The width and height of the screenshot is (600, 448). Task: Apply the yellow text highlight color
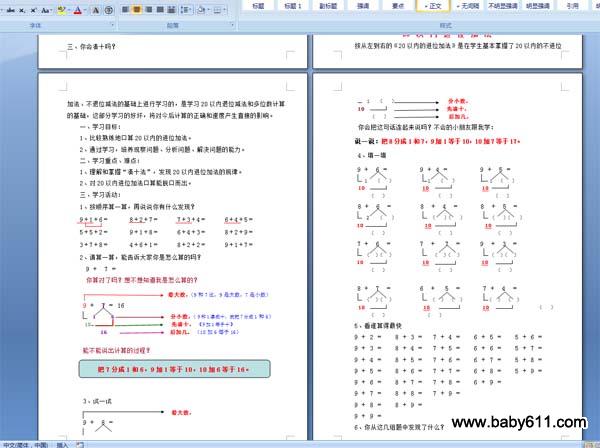click(61, 10)
